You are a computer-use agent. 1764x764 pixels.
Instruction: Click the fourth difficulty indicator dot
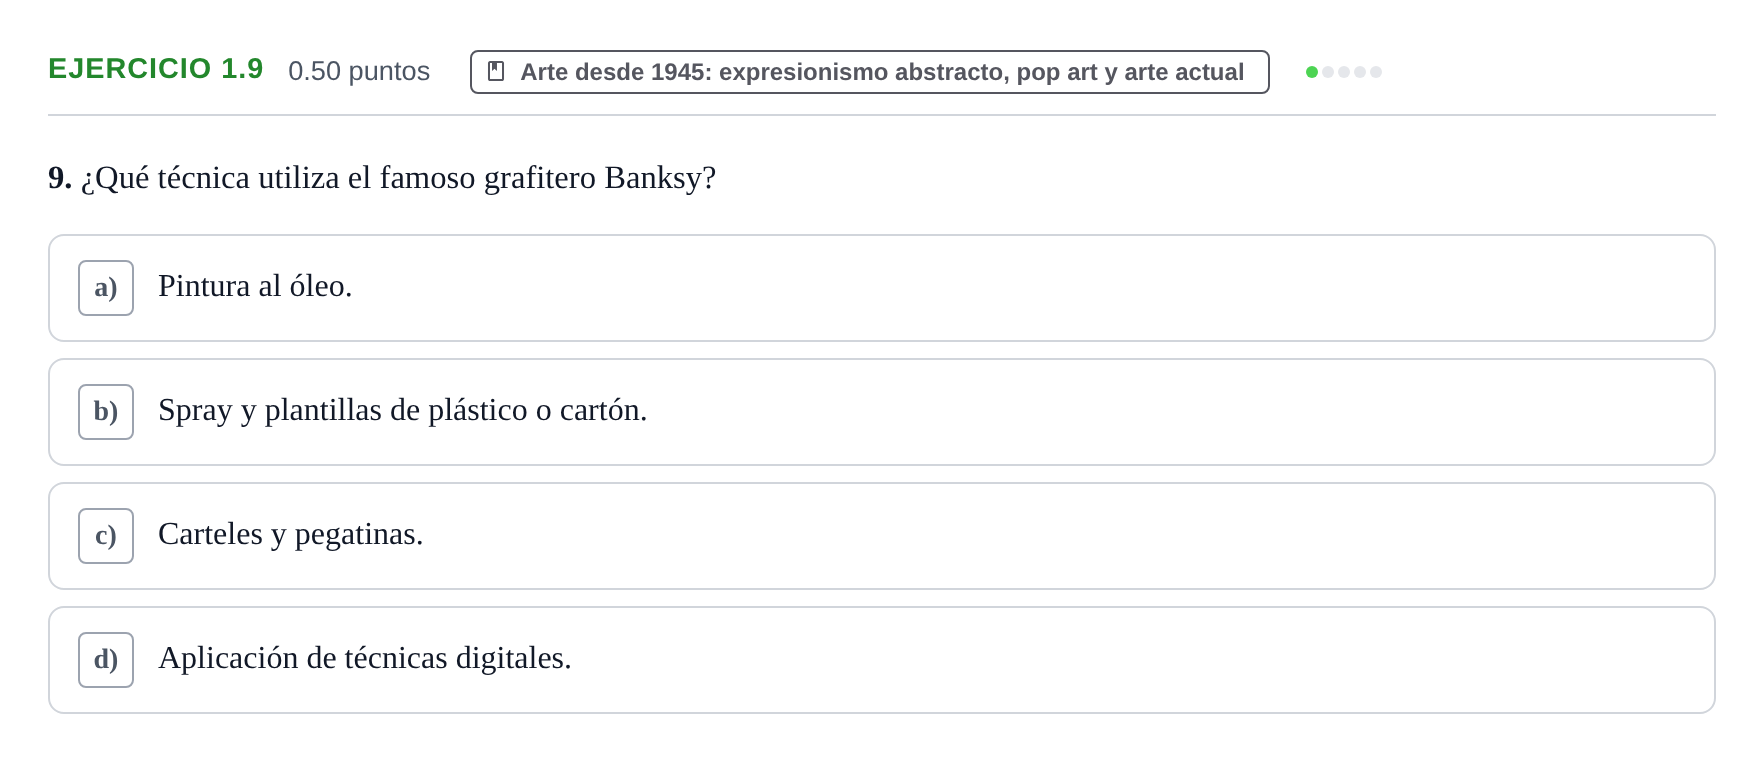tap(1360, 72)
